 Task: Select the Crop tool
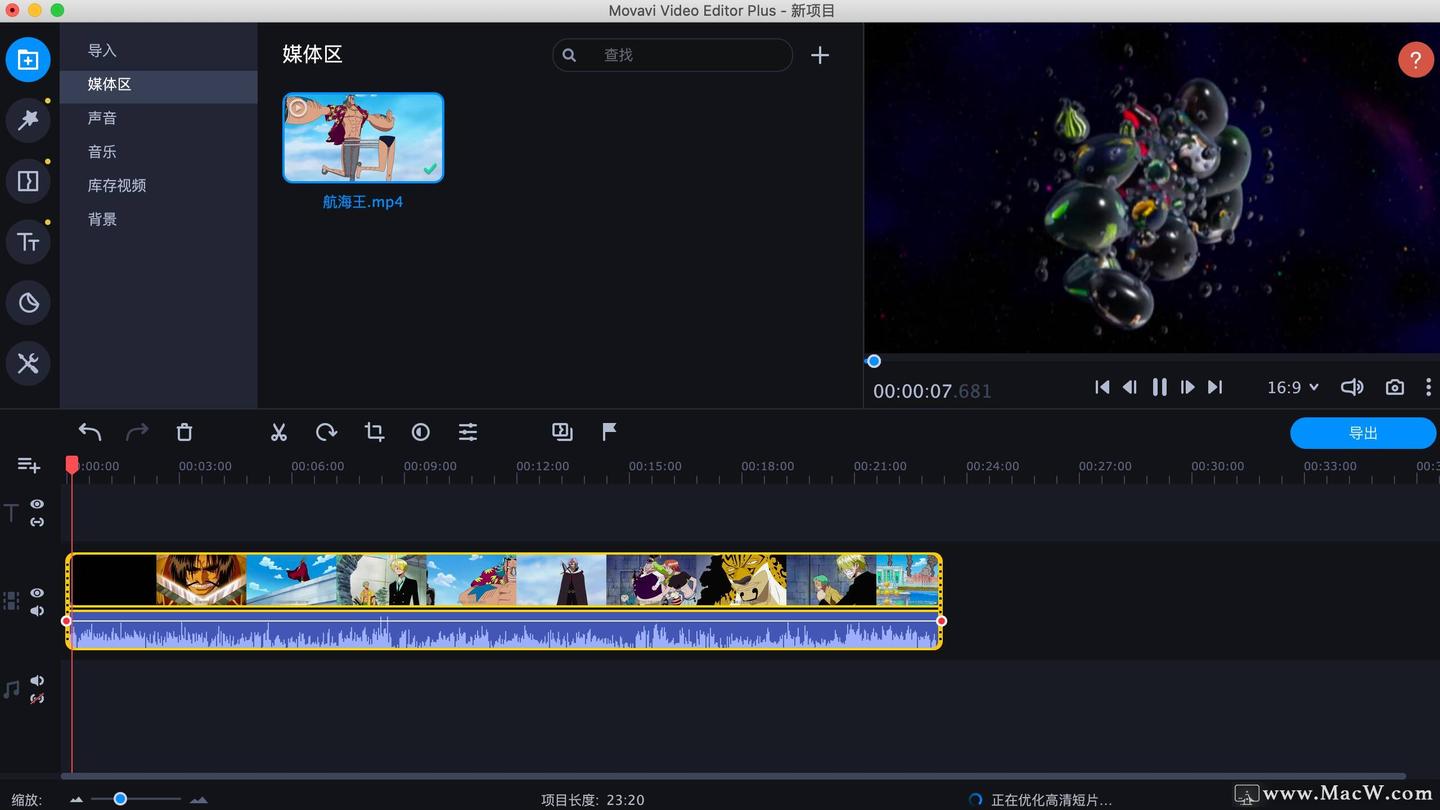[374, 432]
